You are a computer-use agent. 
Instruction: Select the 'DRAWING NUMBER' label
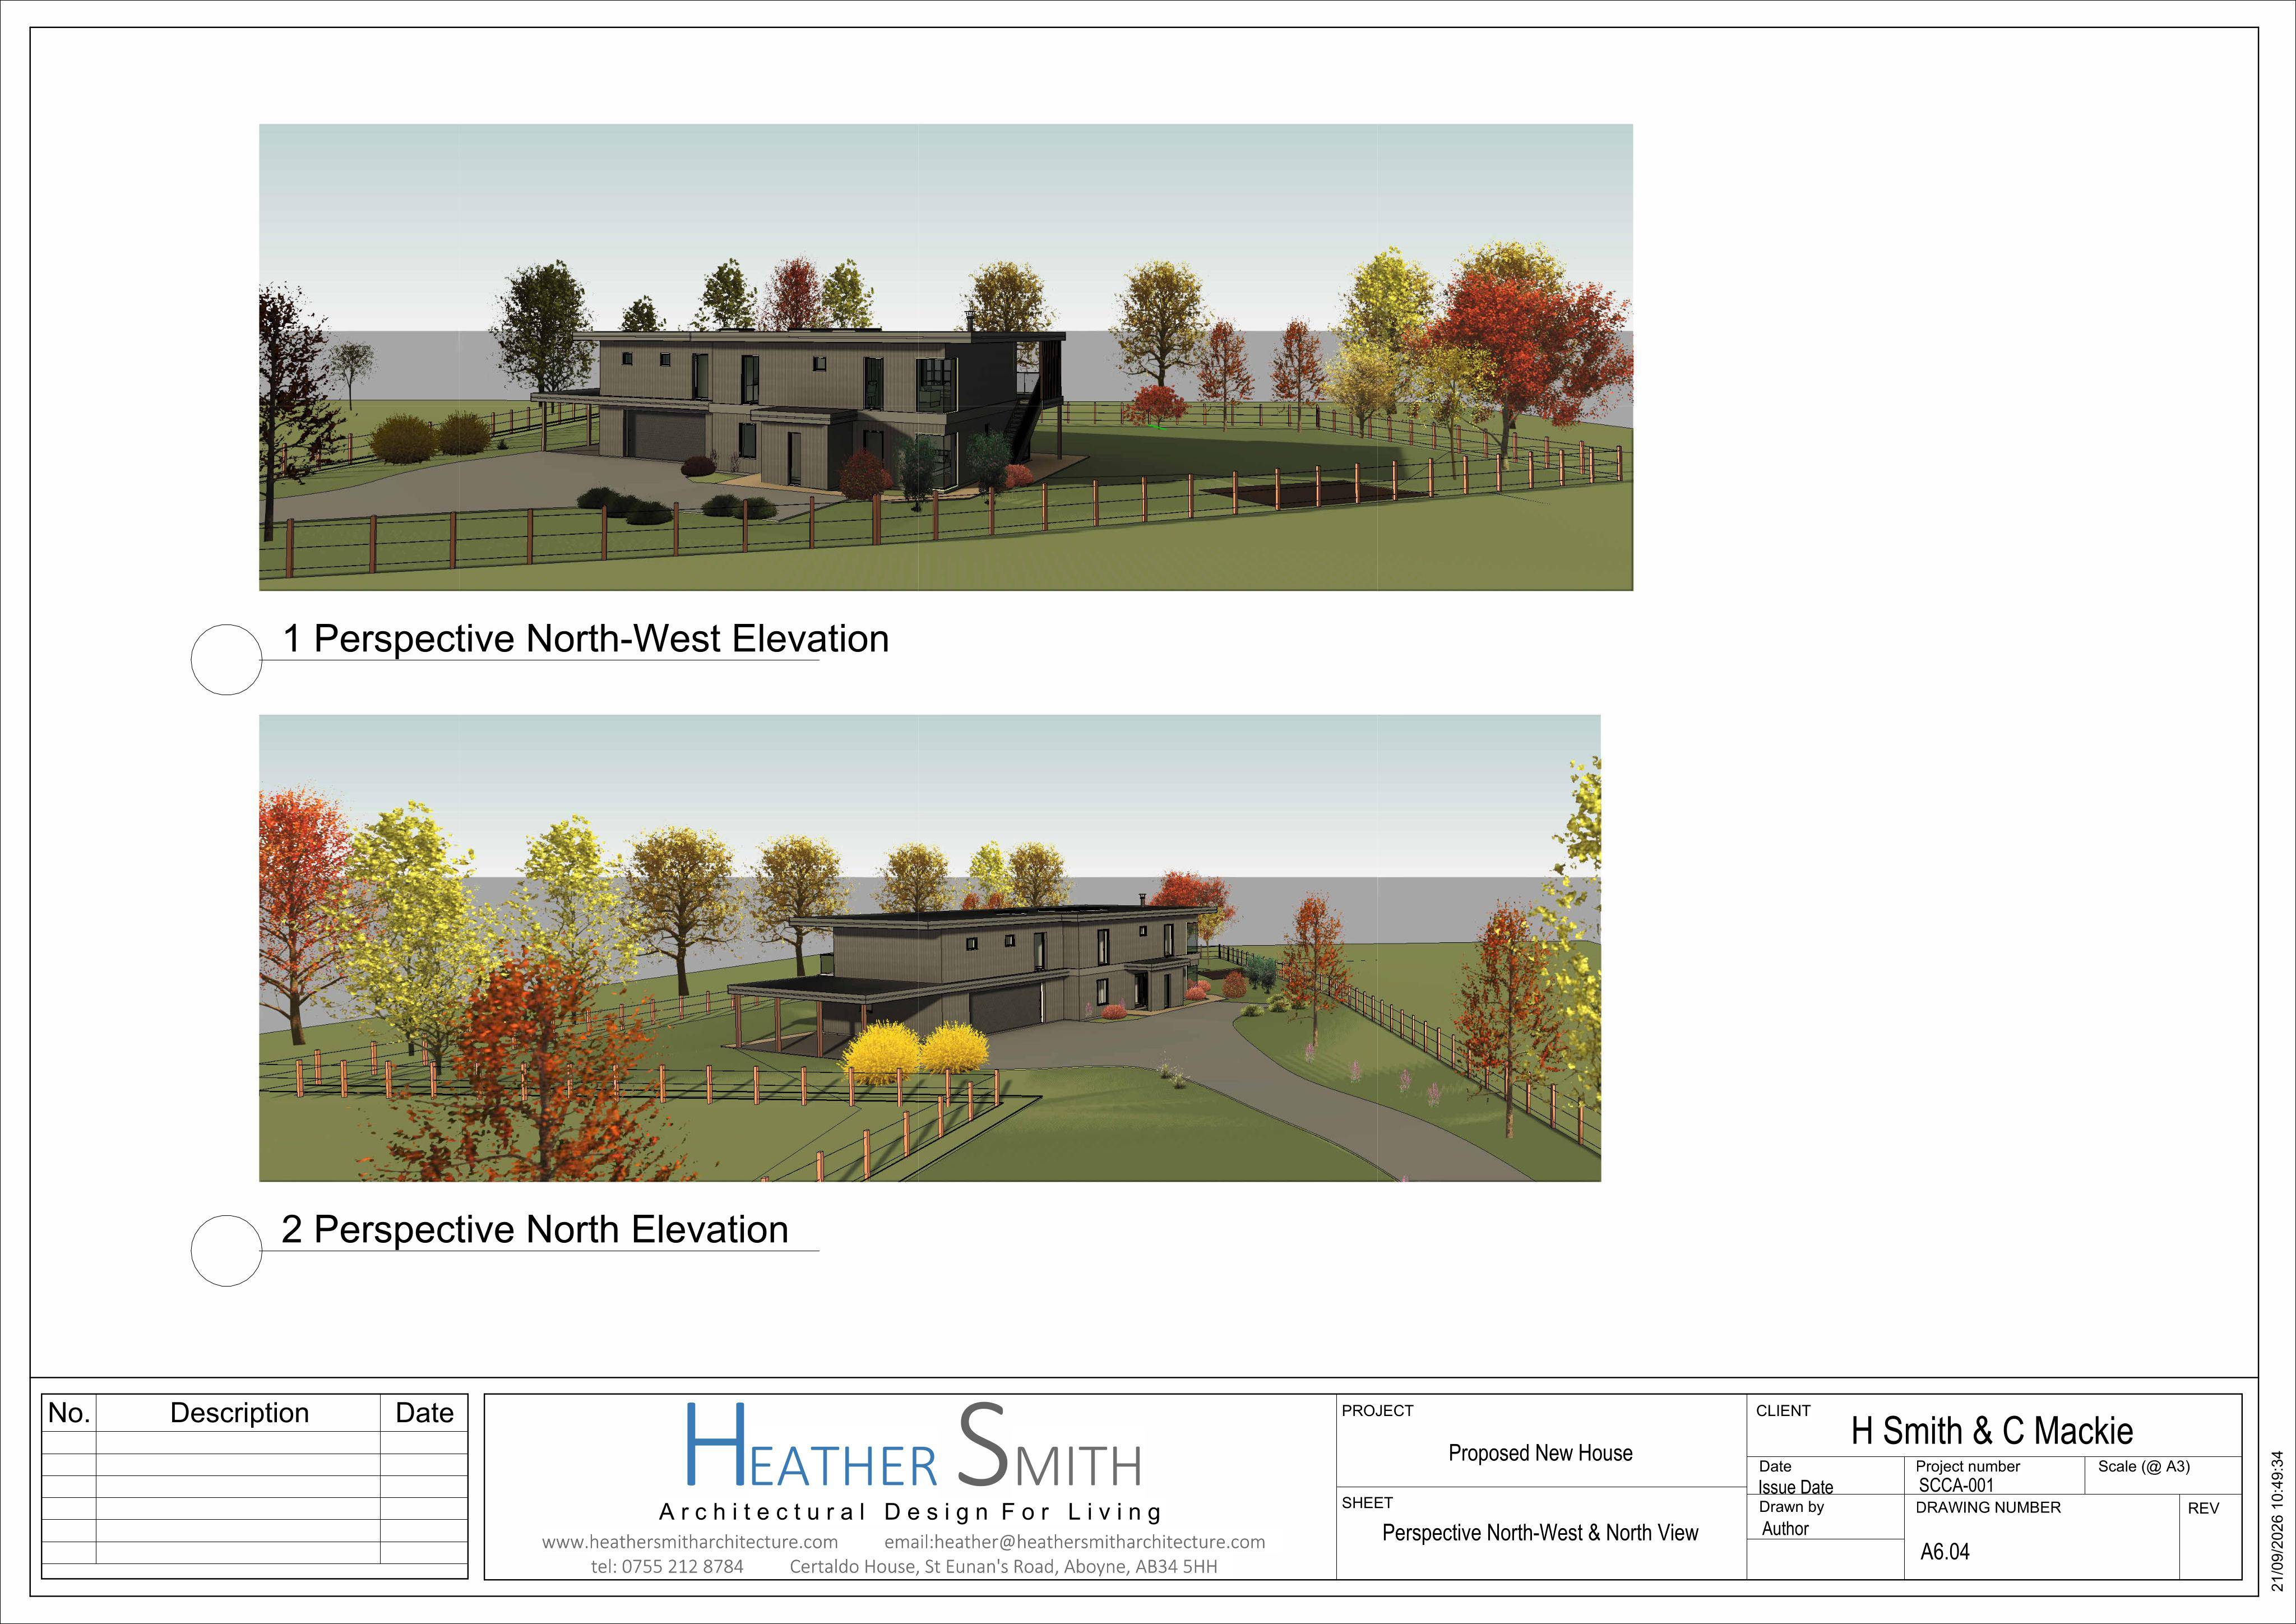click(1988, 1507)
